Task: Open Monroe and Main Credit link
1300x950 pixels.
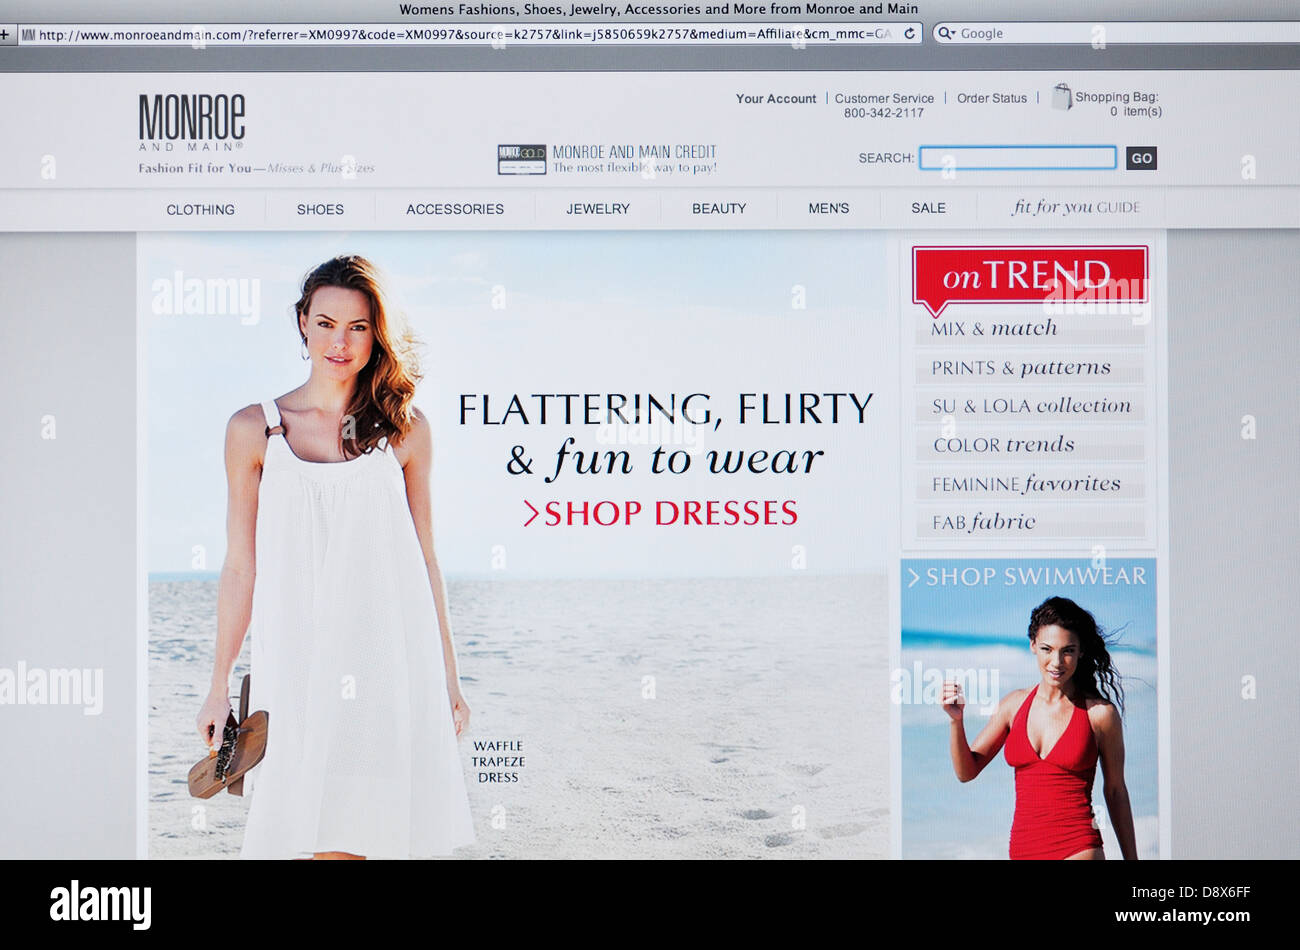Action: click(x=634, y=159)
